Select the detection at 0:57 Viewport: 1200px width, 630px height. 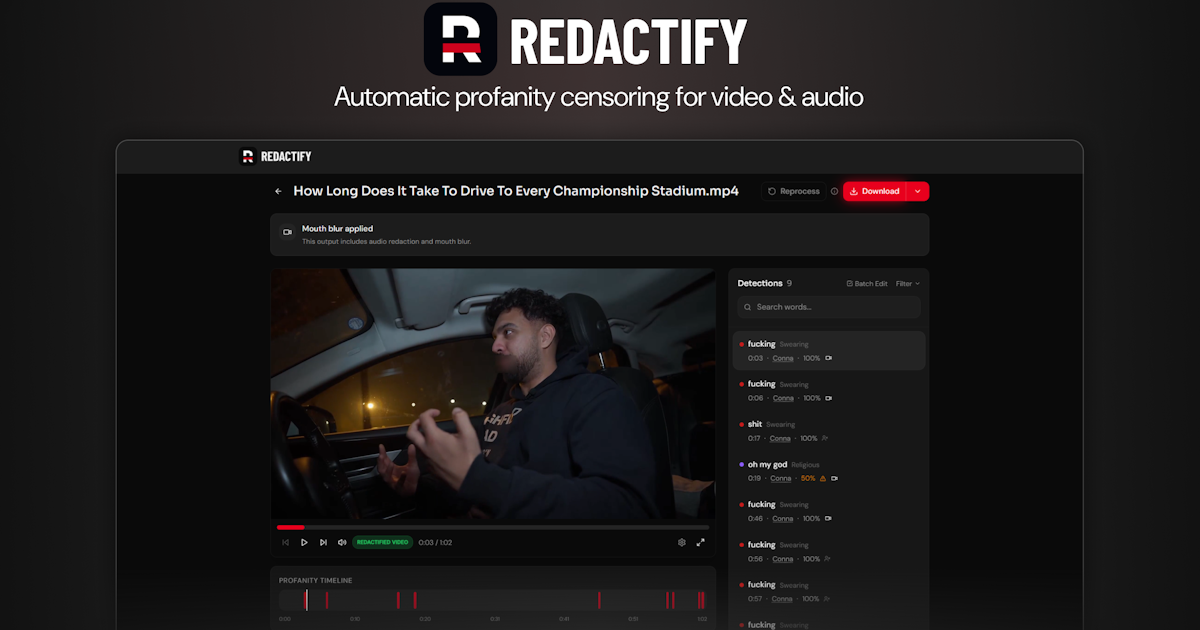[x=829, y=591]
